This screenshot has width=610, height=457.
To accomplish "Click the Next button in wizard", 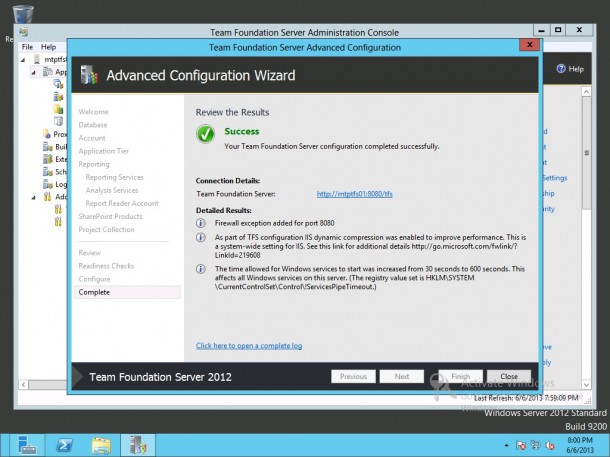I will [x=401, y=376].
